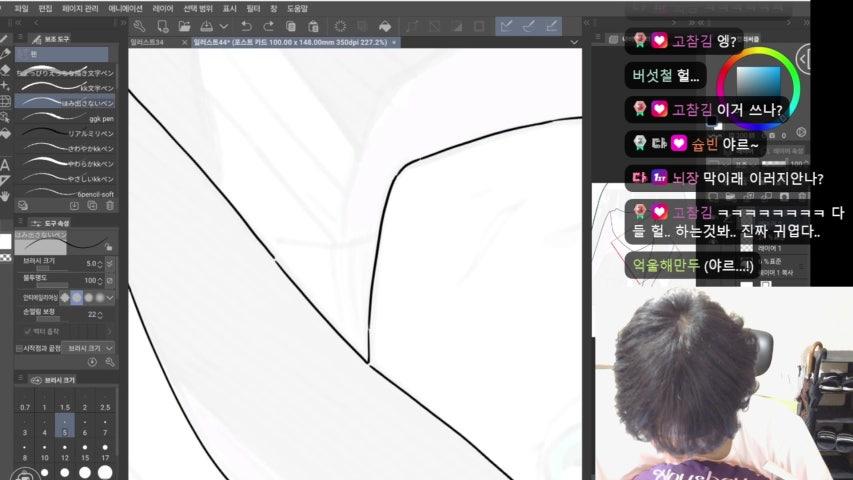
Task: Open sub tool detail wrench icon
Action: click(x=110, y=362)
